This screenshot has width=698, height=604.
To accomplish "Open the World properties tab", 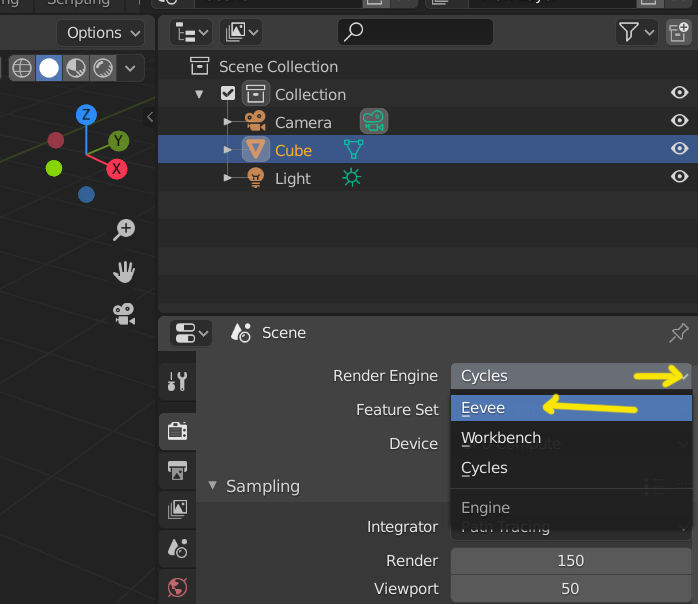I will coord(177,588).
